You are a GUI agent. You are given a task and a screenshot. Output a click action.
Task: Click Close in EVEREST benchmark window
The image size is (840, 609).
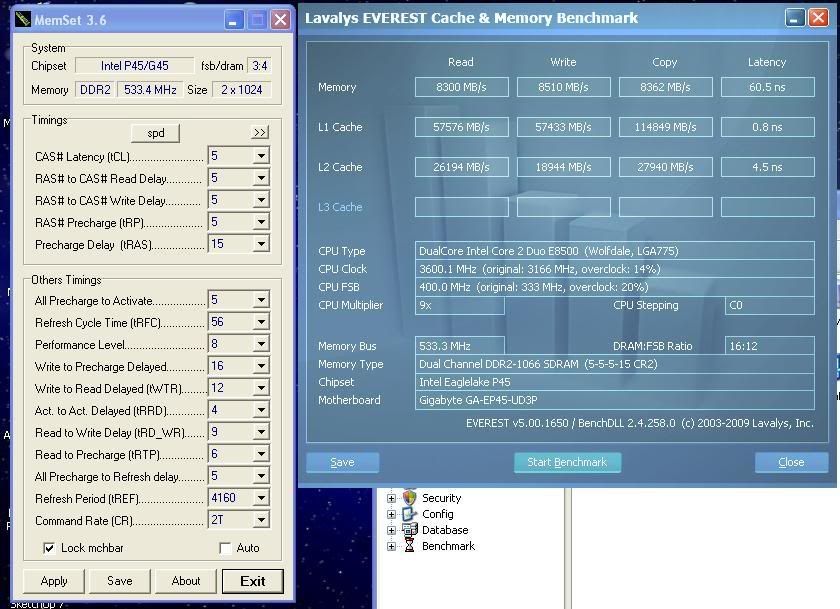[791, 462]
